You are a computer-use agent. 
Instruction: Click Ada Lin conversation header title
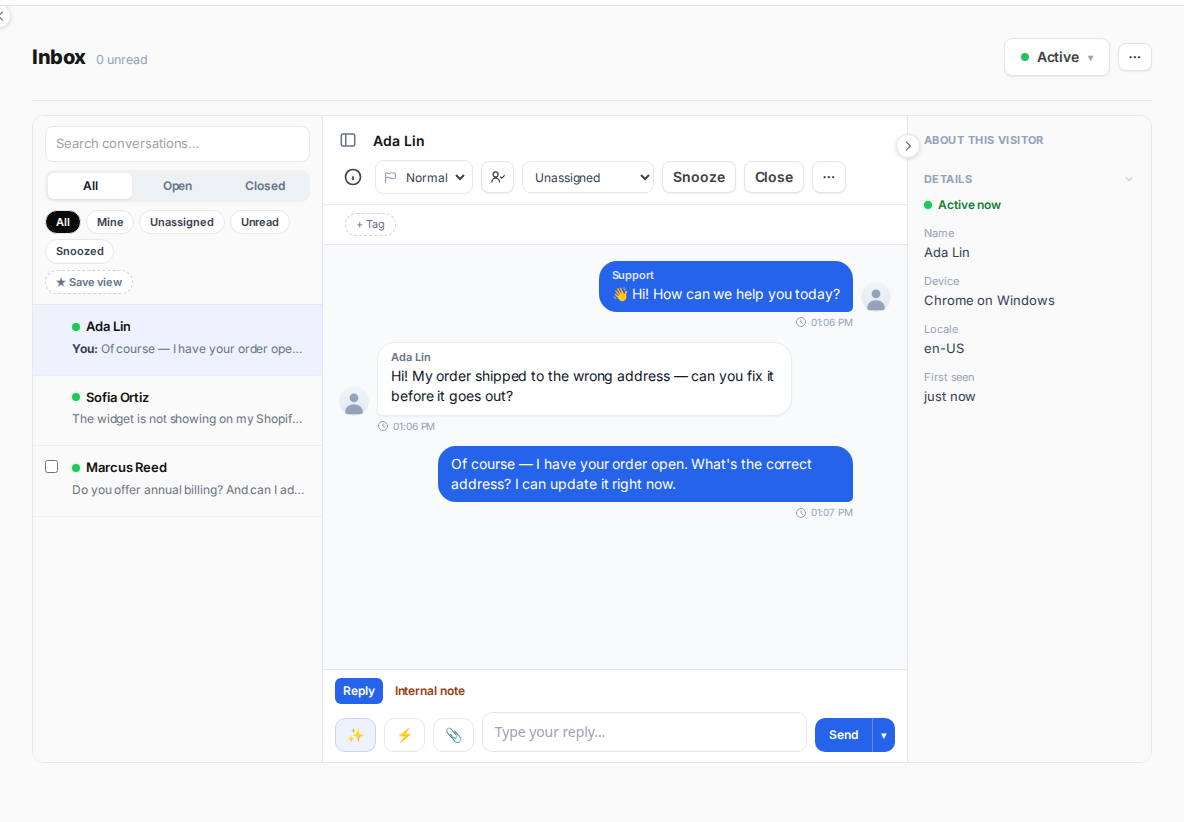click(x=399, y=141)
